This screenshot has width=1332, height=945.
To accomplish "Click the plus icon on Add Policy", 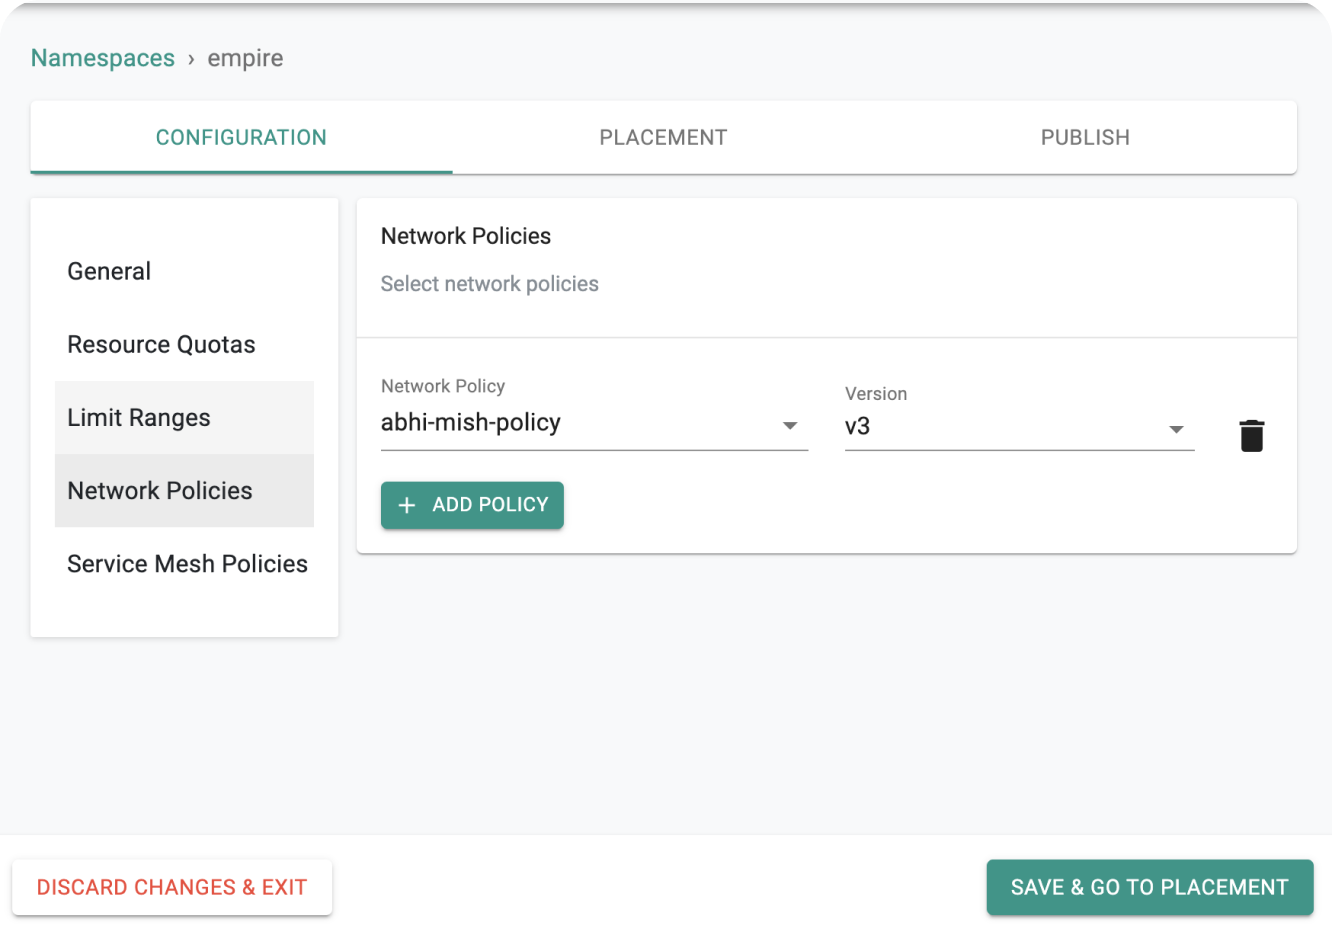I will (x=407, y=505).
